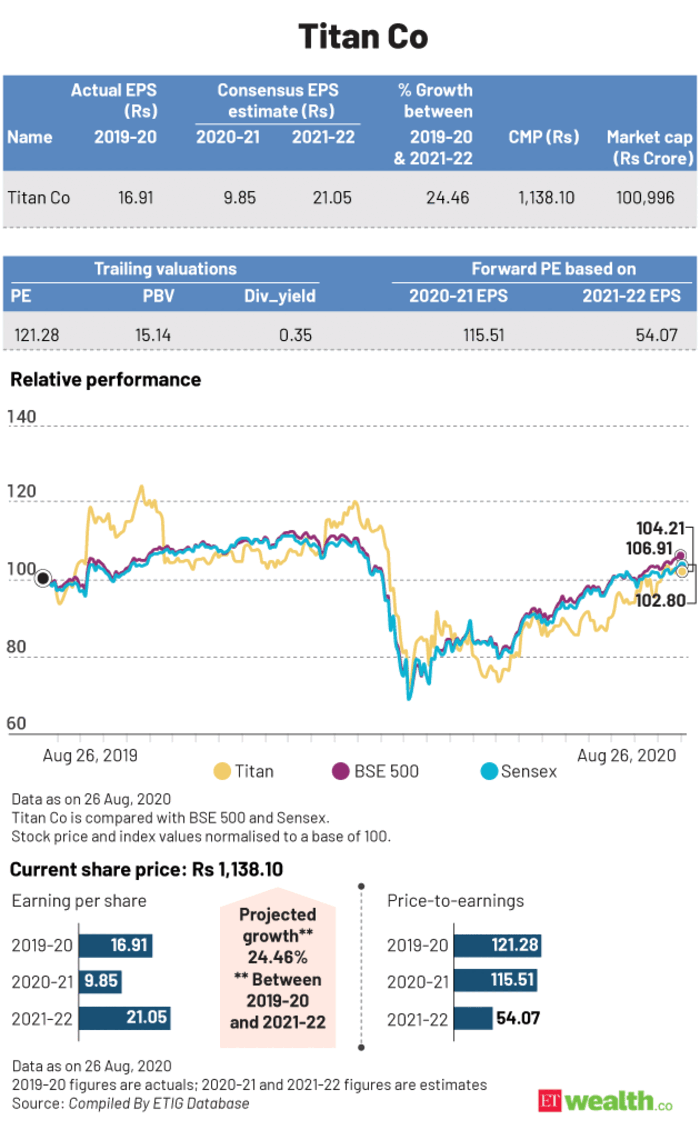The height and width of the screenshot is (1140, 700).
Task: Select the 2020-21 EPS bar showing 9.85
Action: 99,982
